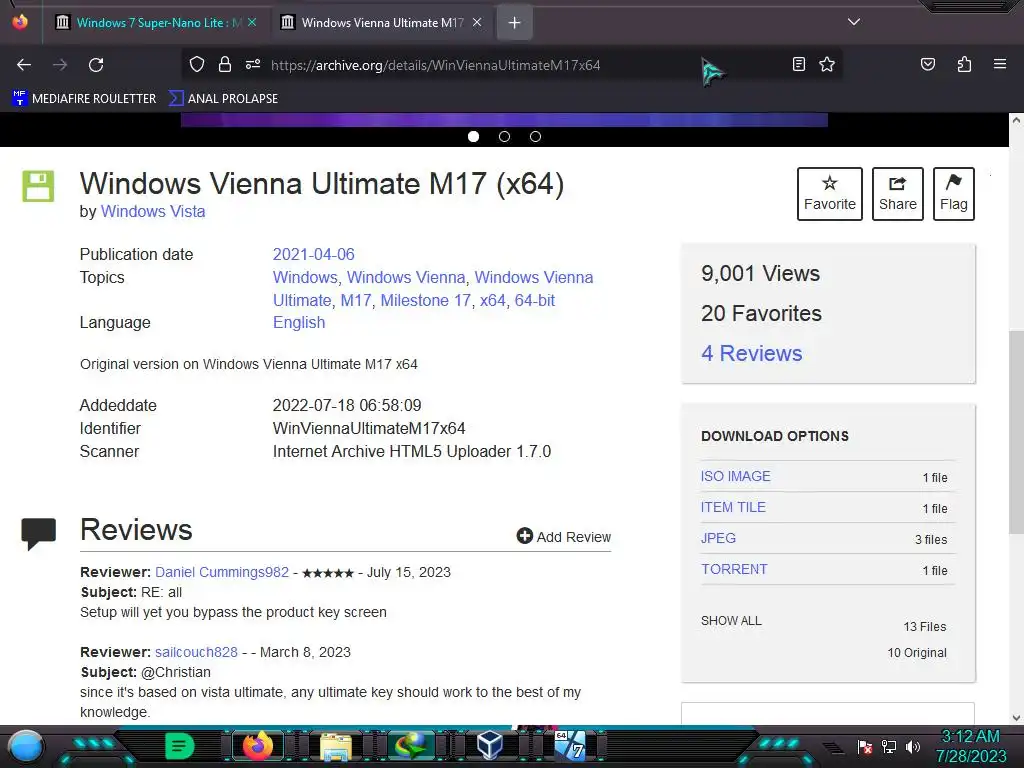Viewport: 1024px width, 768px height.
Task: Switch to Windows 7 Super-Nano Lite tab
Action: (155, 23)
